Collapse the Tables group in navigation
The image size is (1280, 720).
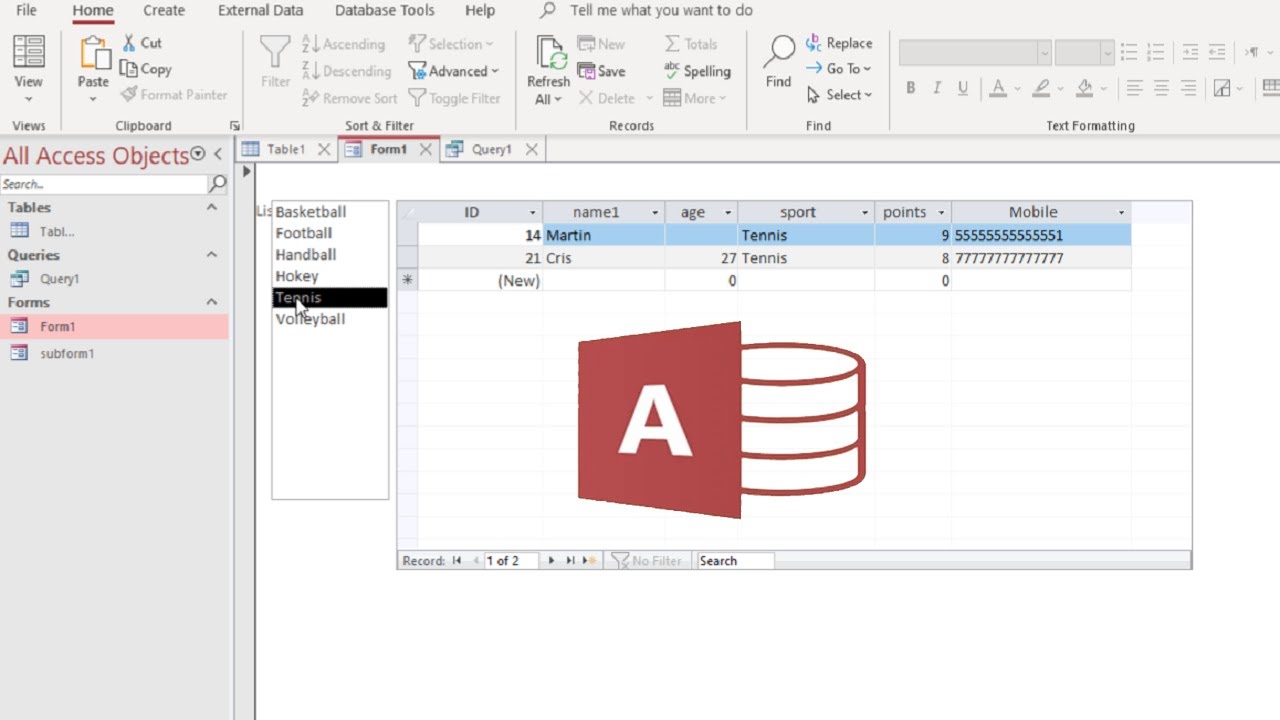pyautogui.click(x=212, y=207)
